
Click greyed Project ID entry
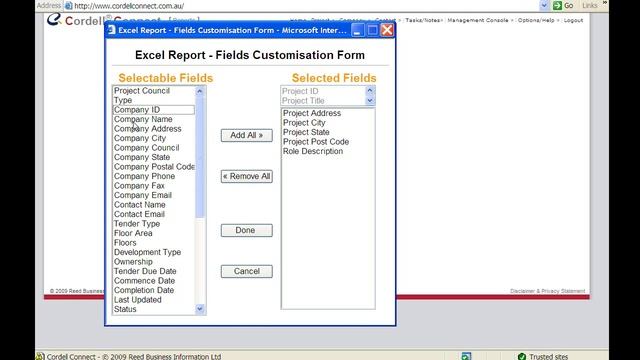point(323,91)
